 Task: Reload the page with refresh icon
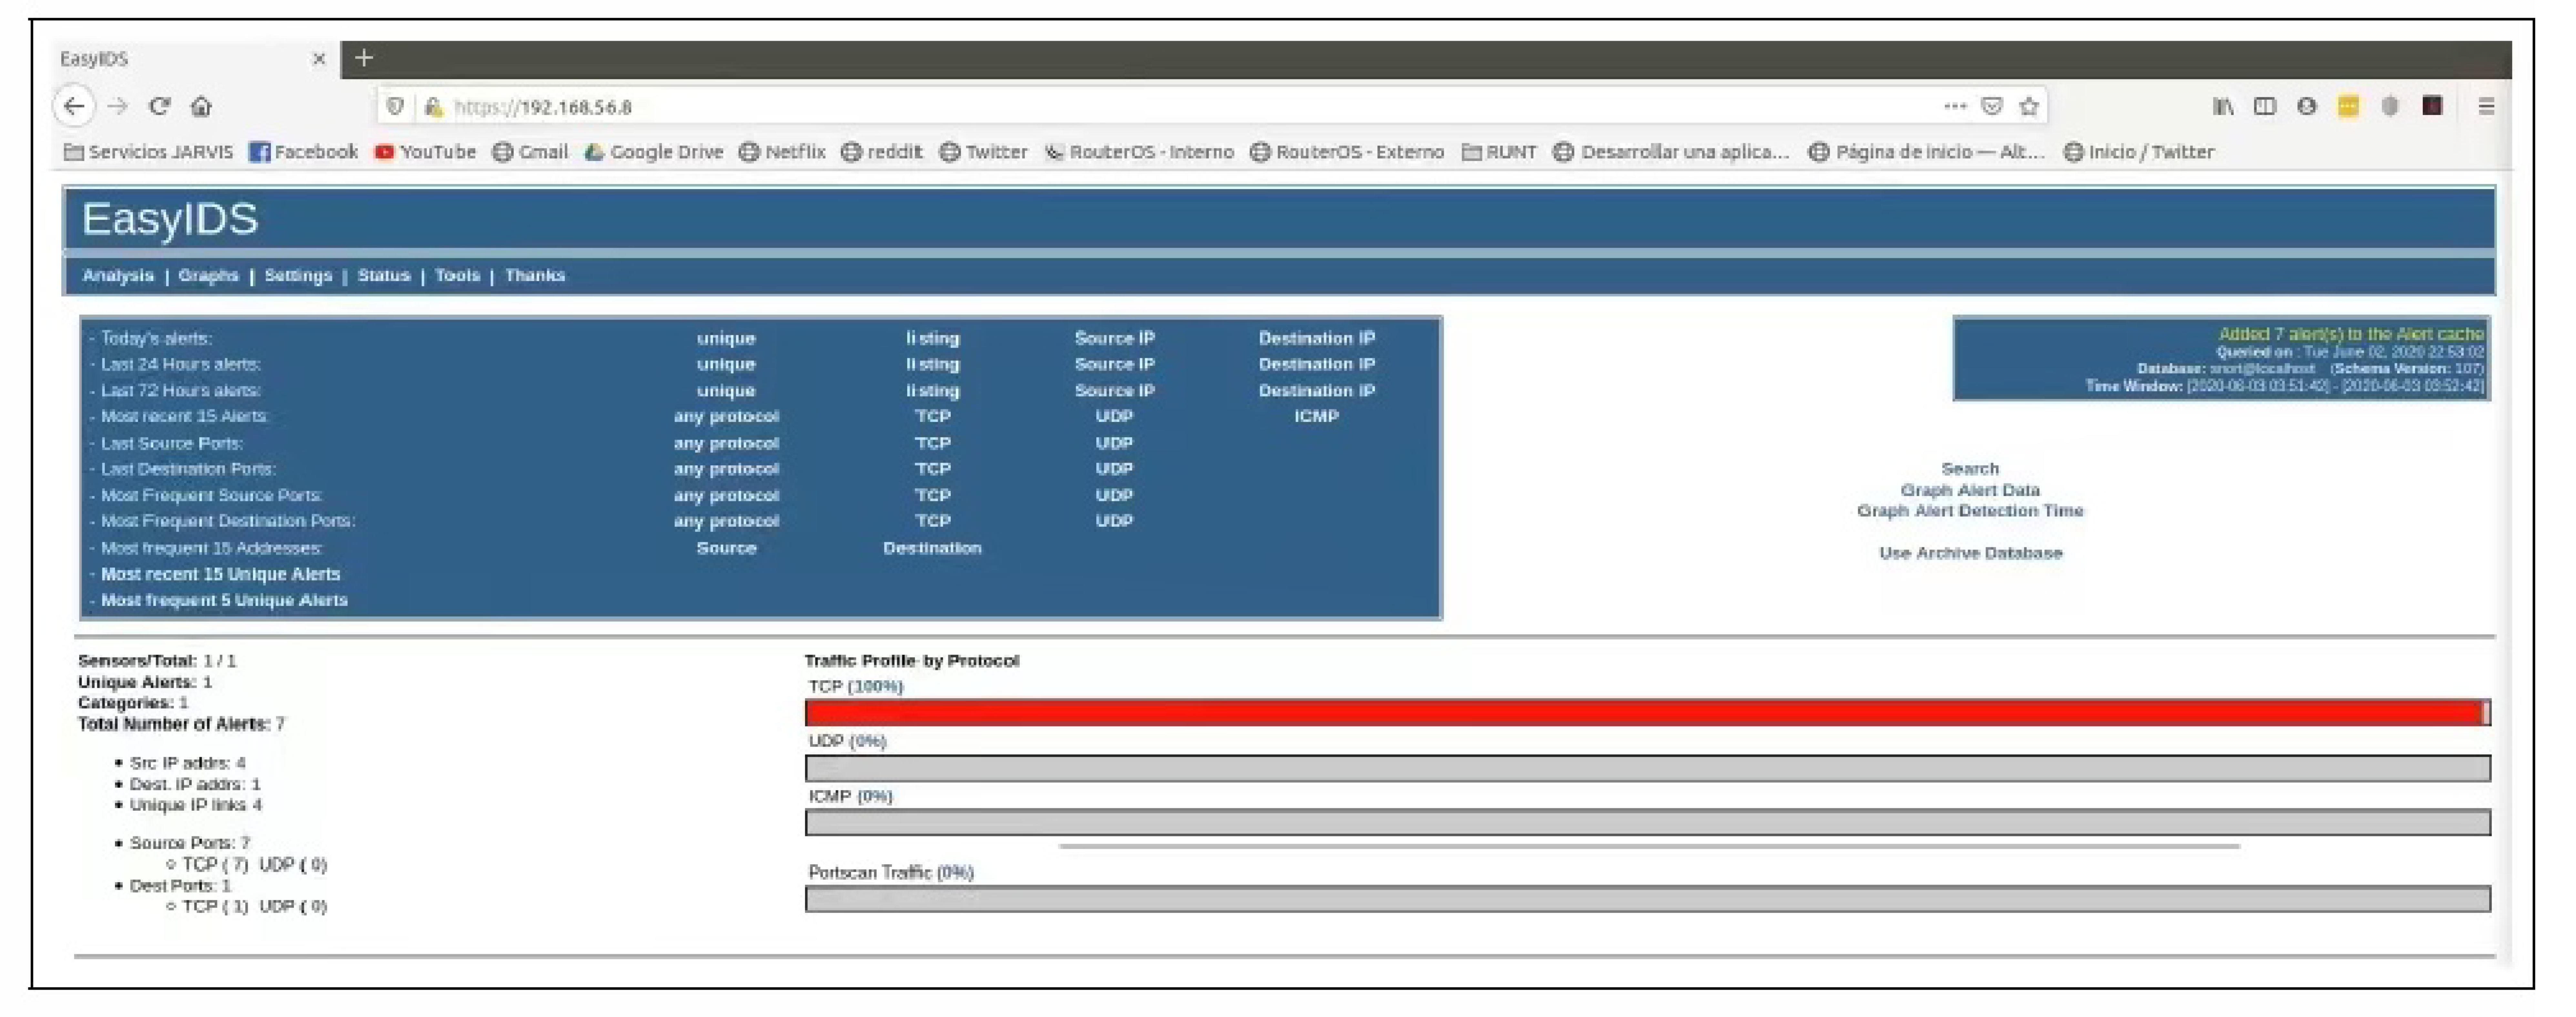159,106
